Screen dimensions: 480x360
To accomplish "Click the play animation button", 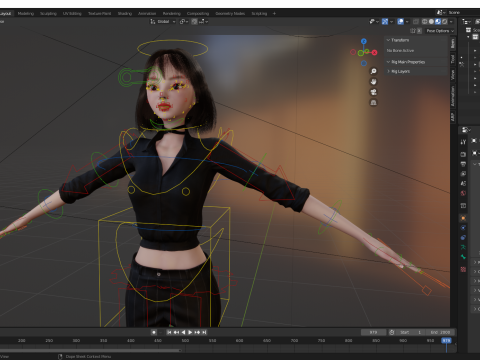I will [190, 332].
